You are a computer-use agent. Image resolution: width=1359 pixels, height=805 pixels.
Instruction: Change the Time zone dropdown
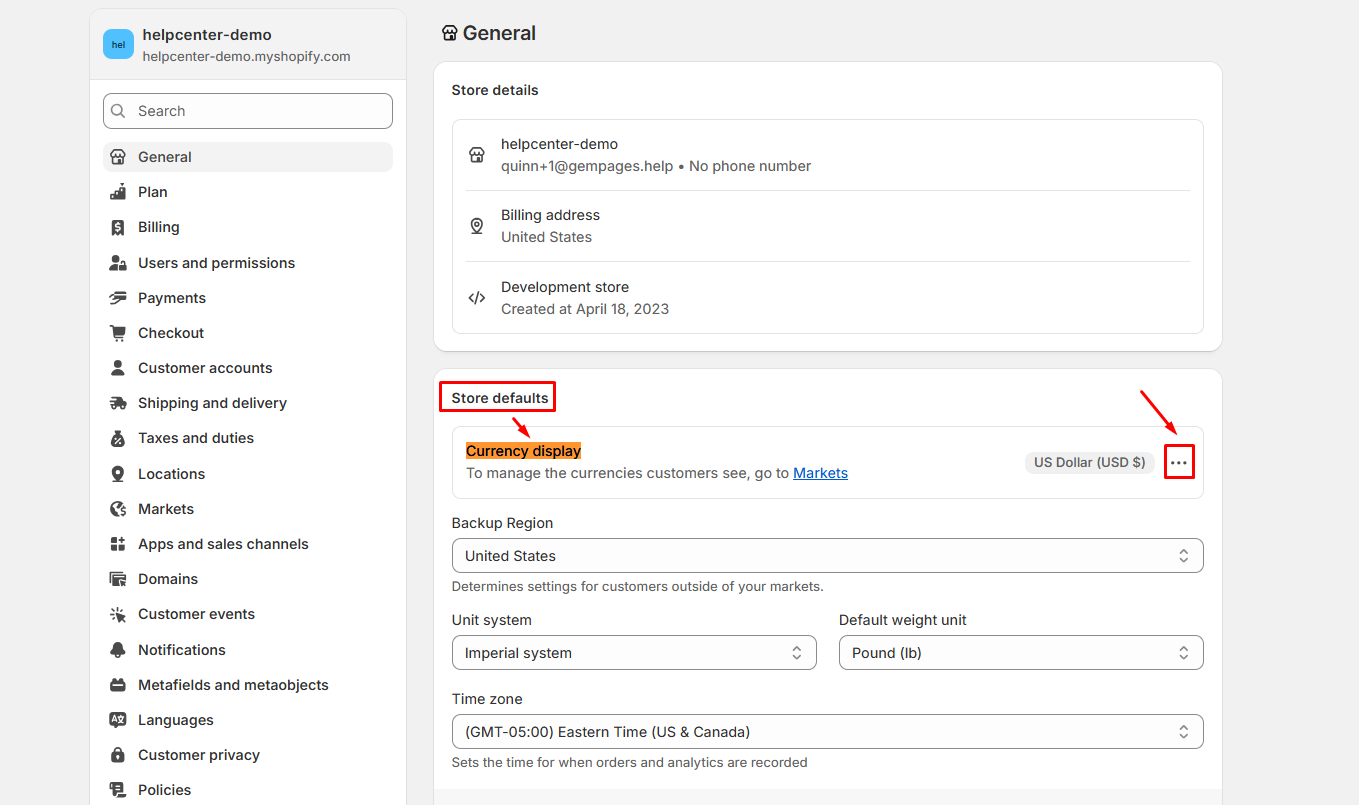pos(827,732)
